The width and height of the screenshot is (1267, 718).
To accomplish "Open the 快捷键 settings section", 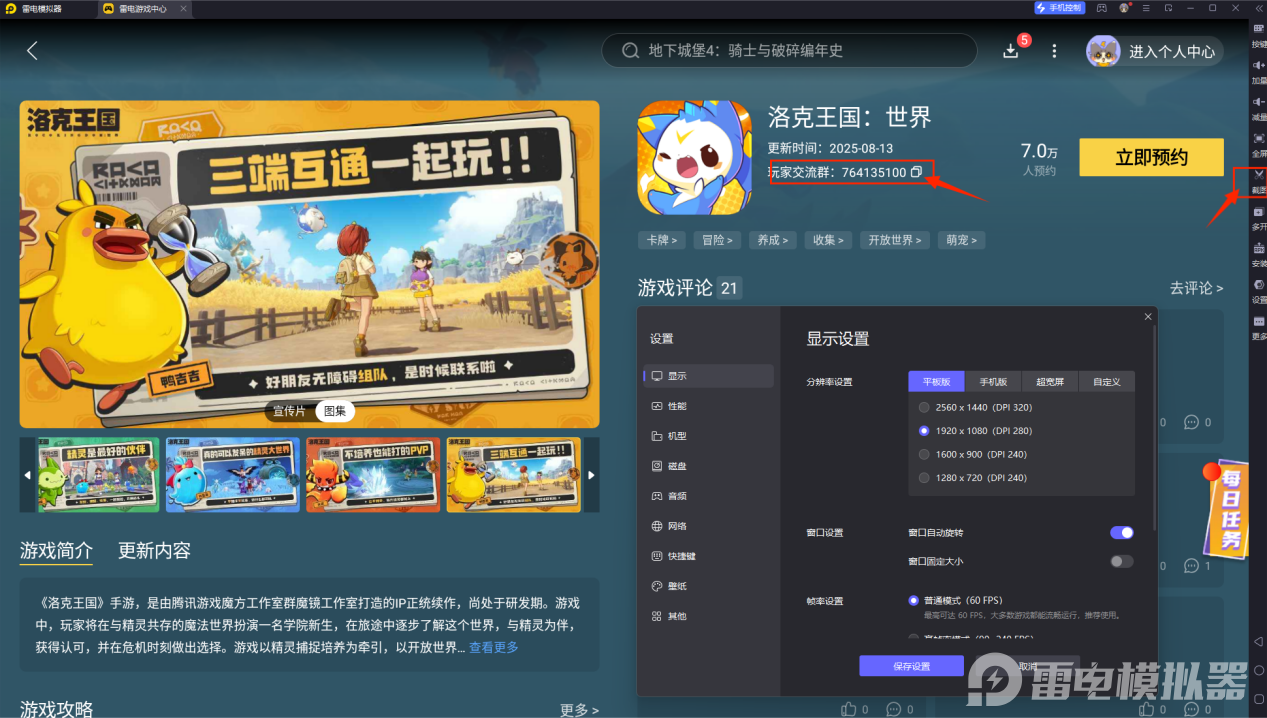I will point(709,556).
